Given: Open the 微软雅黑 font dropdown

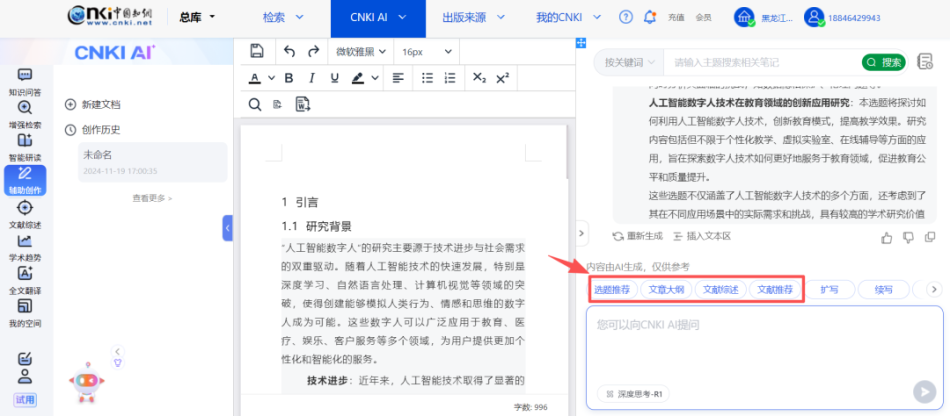Looking at the screenshot, I should coord(360,51).
